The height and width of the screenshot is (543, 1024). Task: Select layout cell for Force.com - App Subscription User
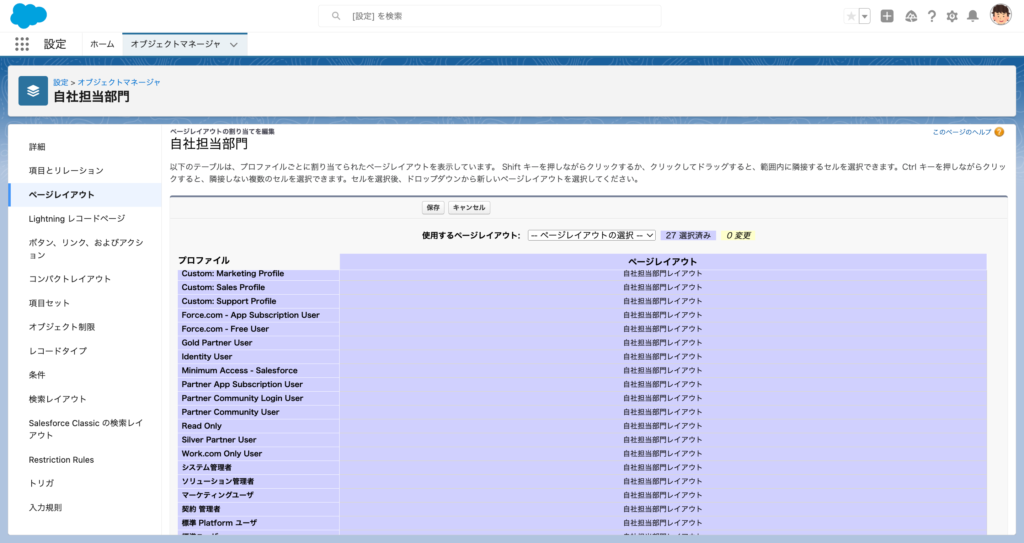662,315
